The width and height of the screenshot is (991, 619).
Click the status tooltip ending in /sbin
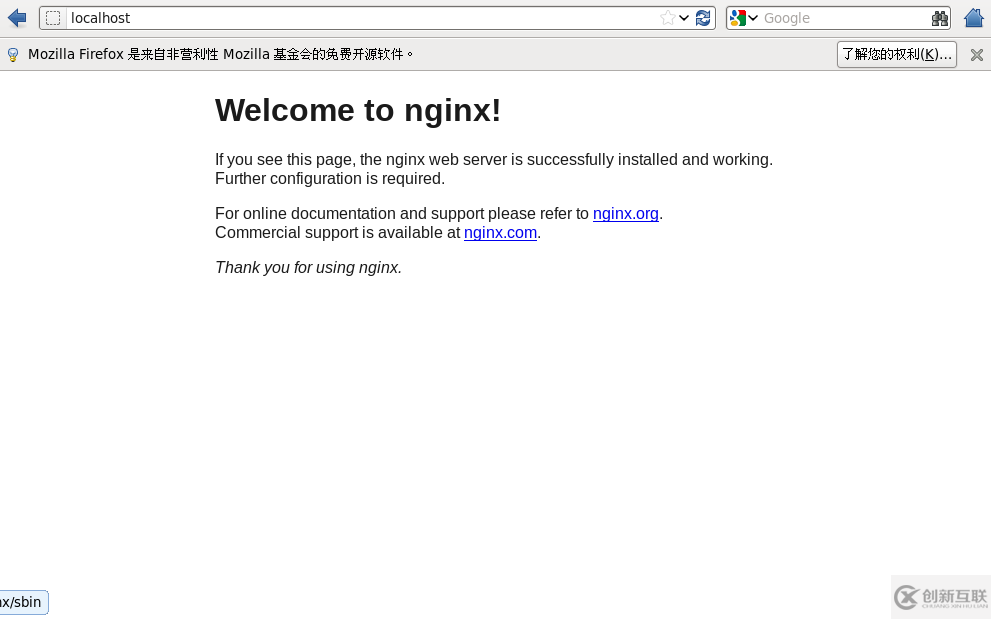23,602
